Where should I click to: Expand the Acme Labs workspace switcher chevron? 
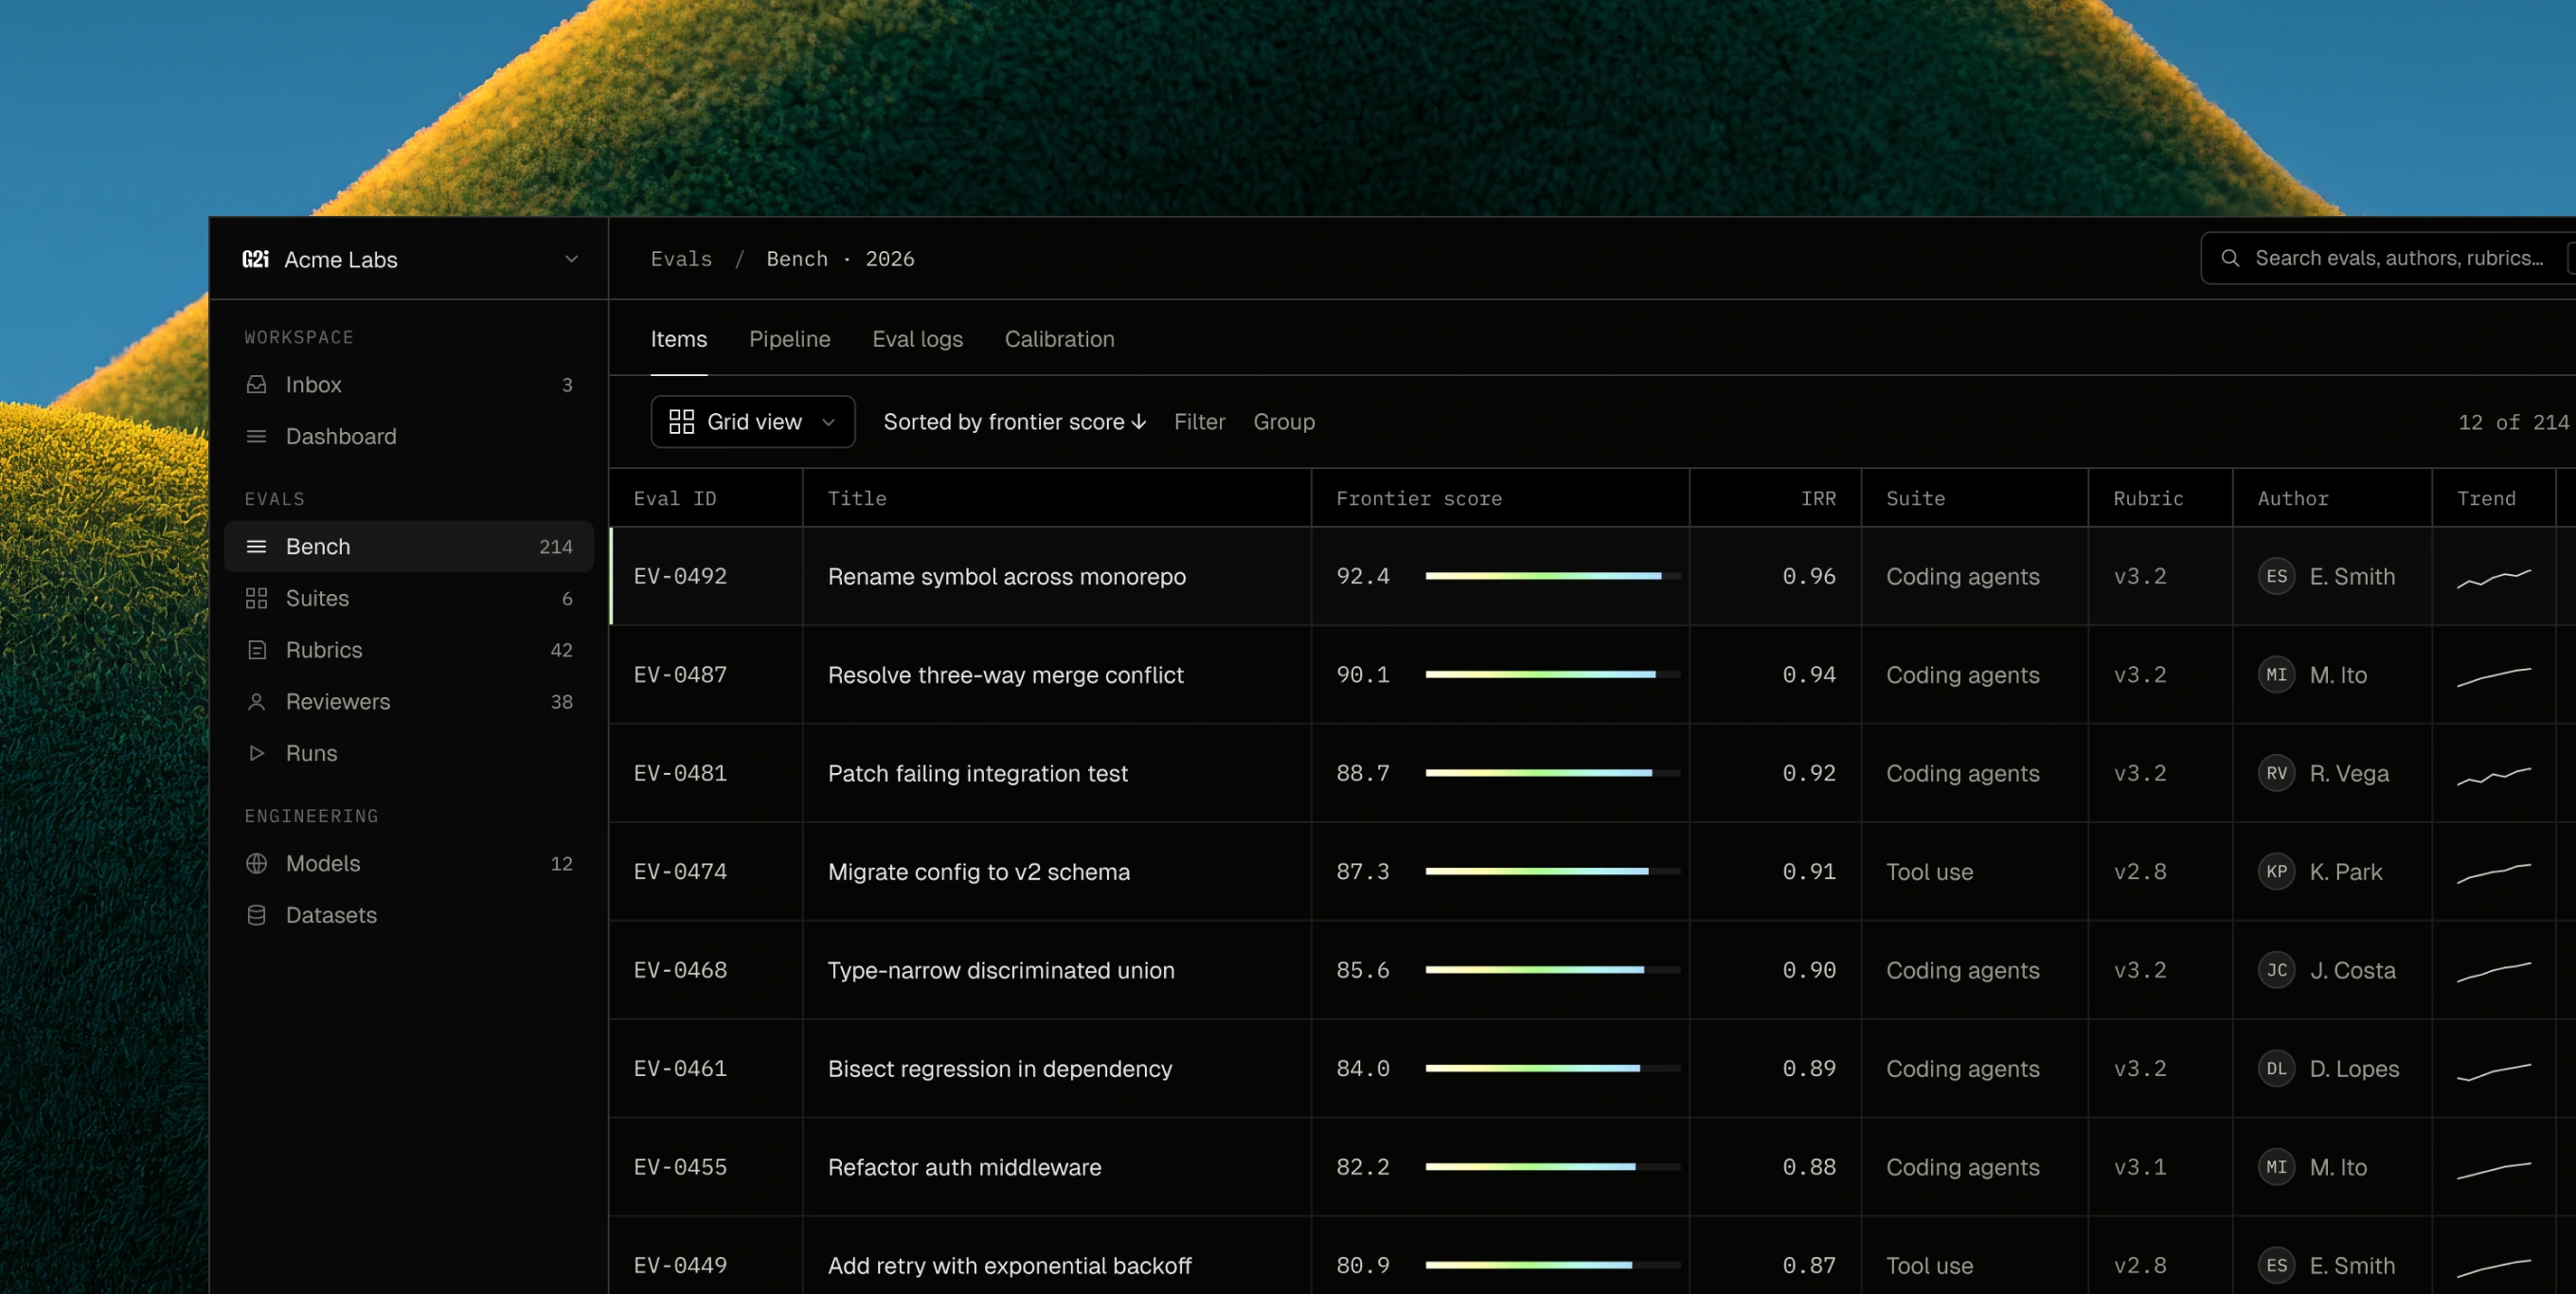click(571, 259)
